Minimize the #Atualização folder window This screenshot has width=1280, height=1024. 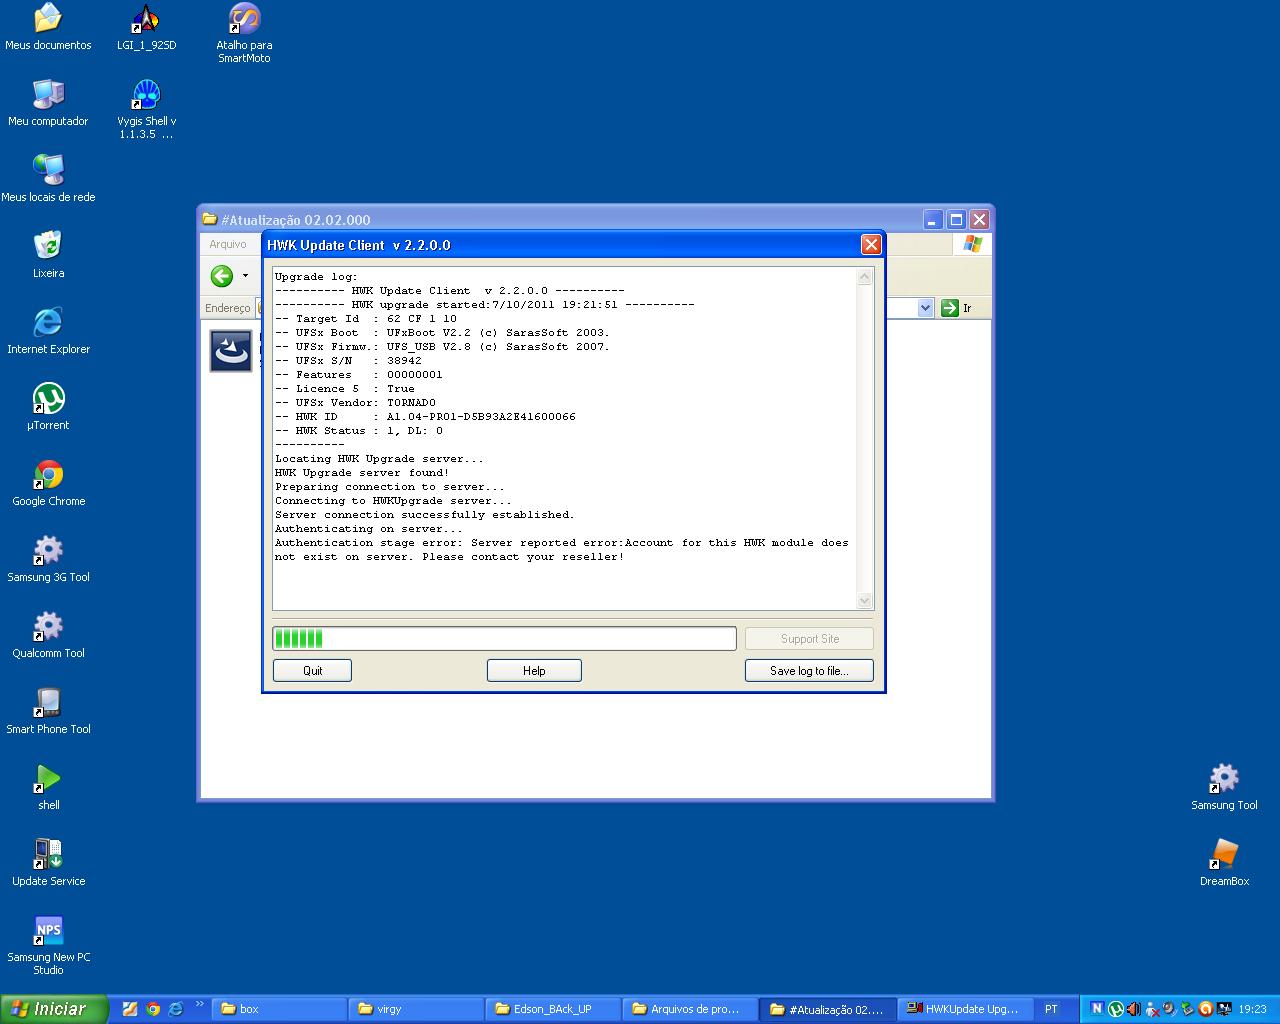933,219
